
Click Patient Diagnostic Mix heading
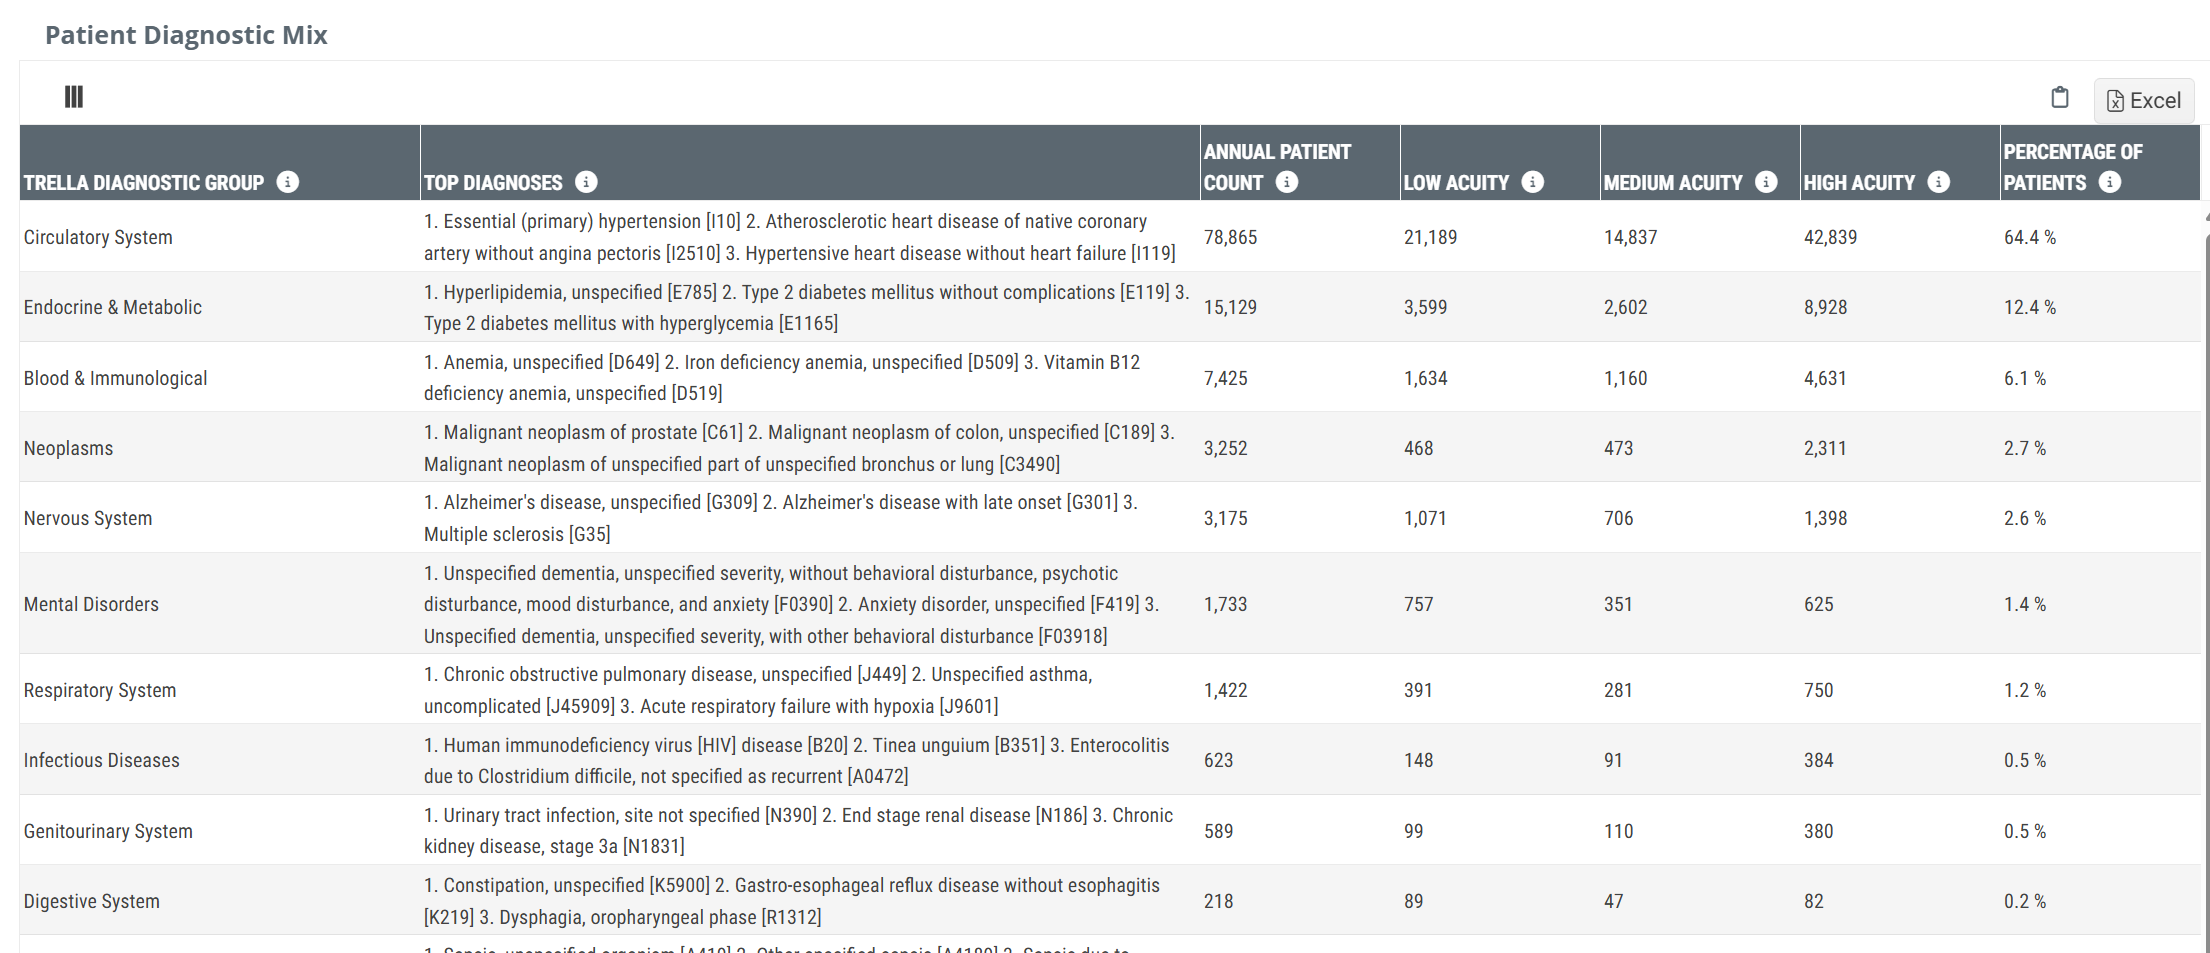click(186, 35)
